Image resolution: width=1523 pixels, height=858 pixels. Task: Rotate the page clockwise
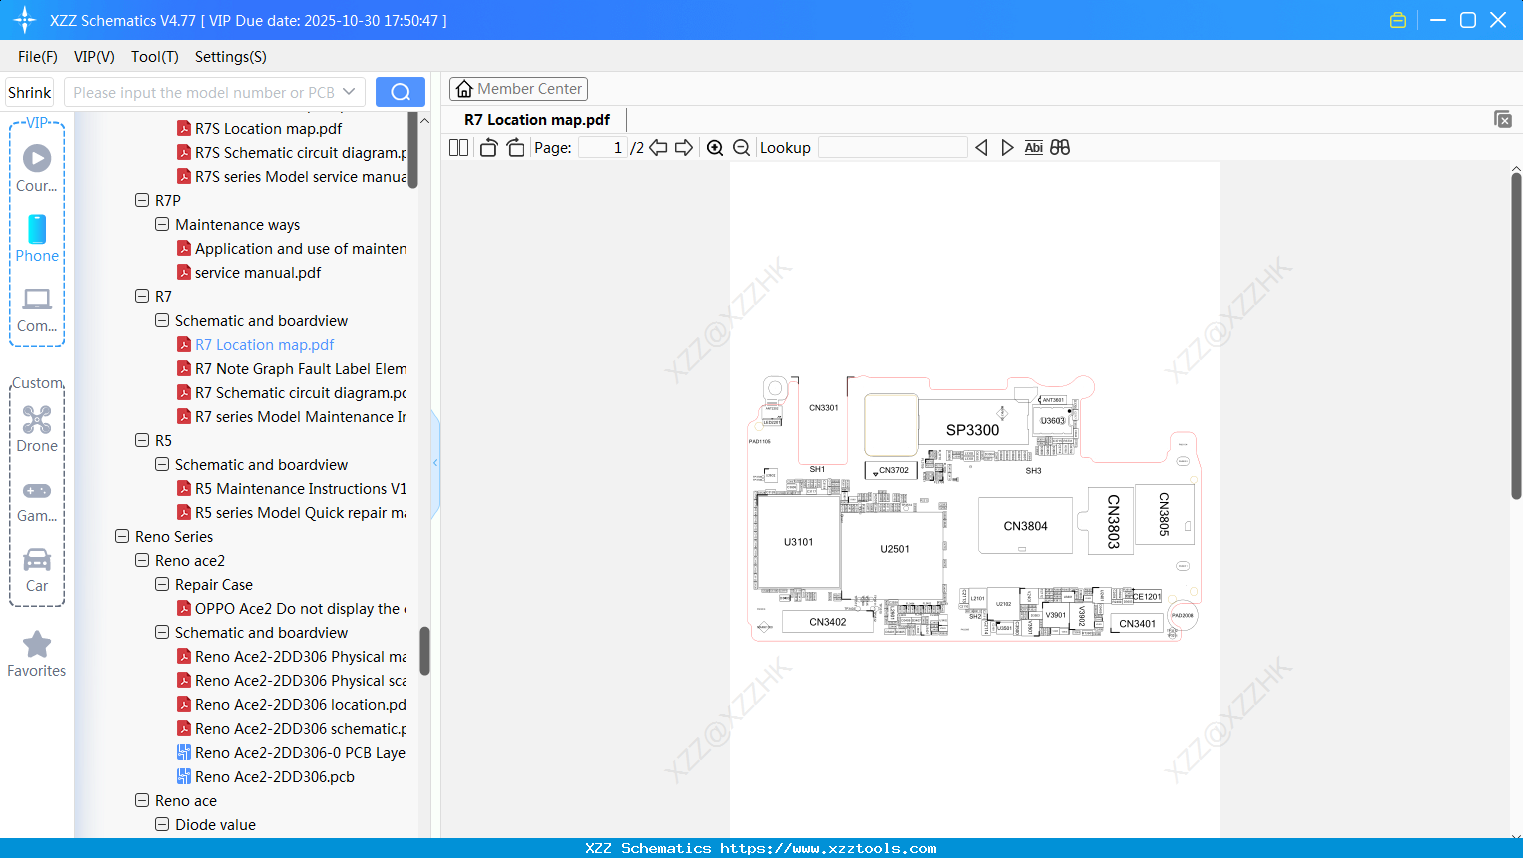tap(515, 147)
